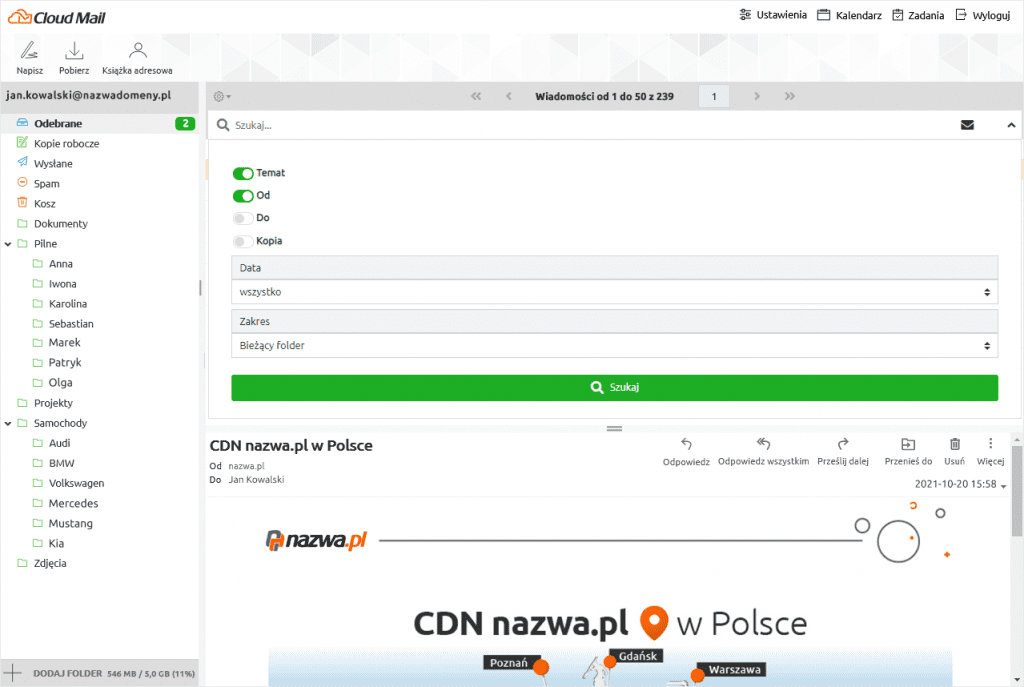Viewport: 1024px width, 687px height.
Task: Toggle Temat search switch off
Action: tap(243, 173)
